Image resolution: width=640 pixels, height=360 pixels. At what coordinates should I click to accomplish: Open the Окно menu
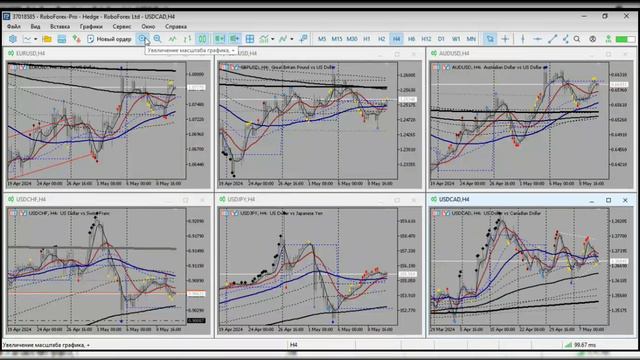pyautogui.click(x=148, y=26)
